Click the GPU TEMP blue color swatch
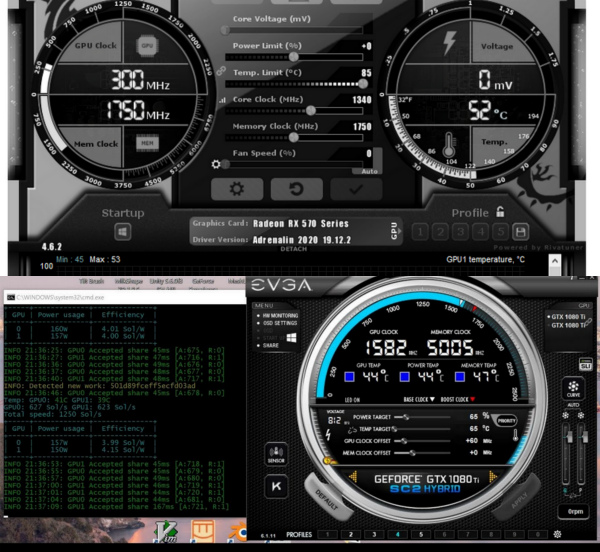Screen dimensions: 600x552 click(349, 377)
